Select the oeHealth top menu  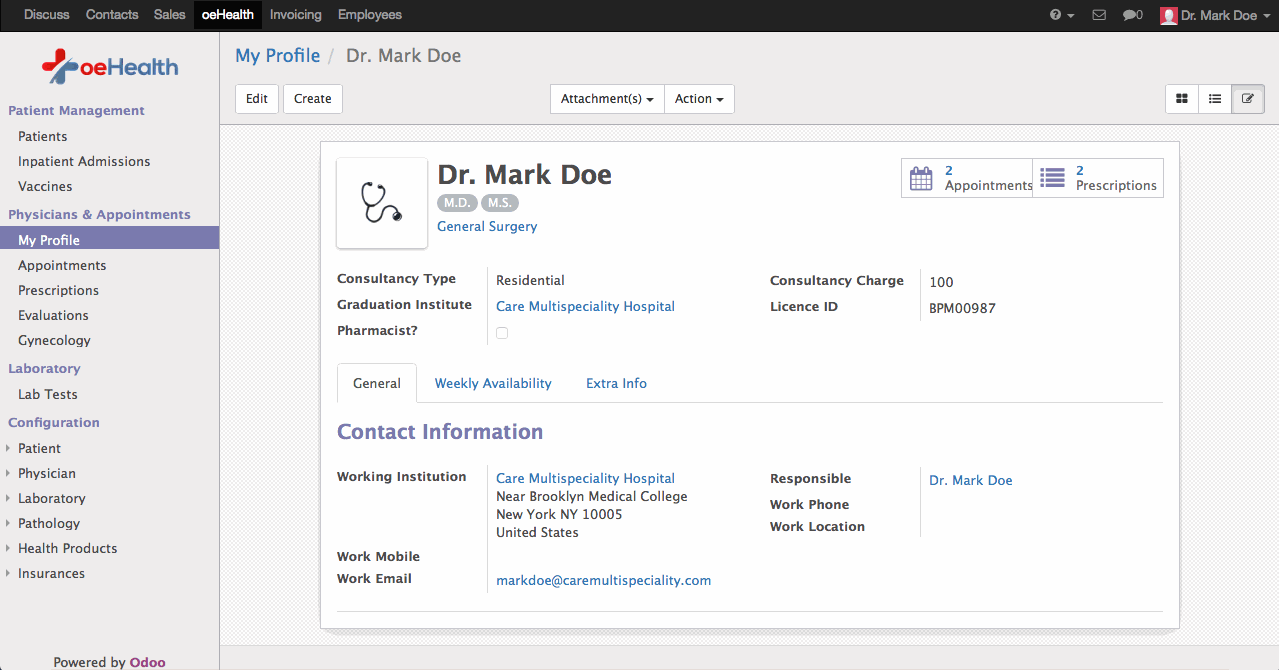[x=228, y=15]
